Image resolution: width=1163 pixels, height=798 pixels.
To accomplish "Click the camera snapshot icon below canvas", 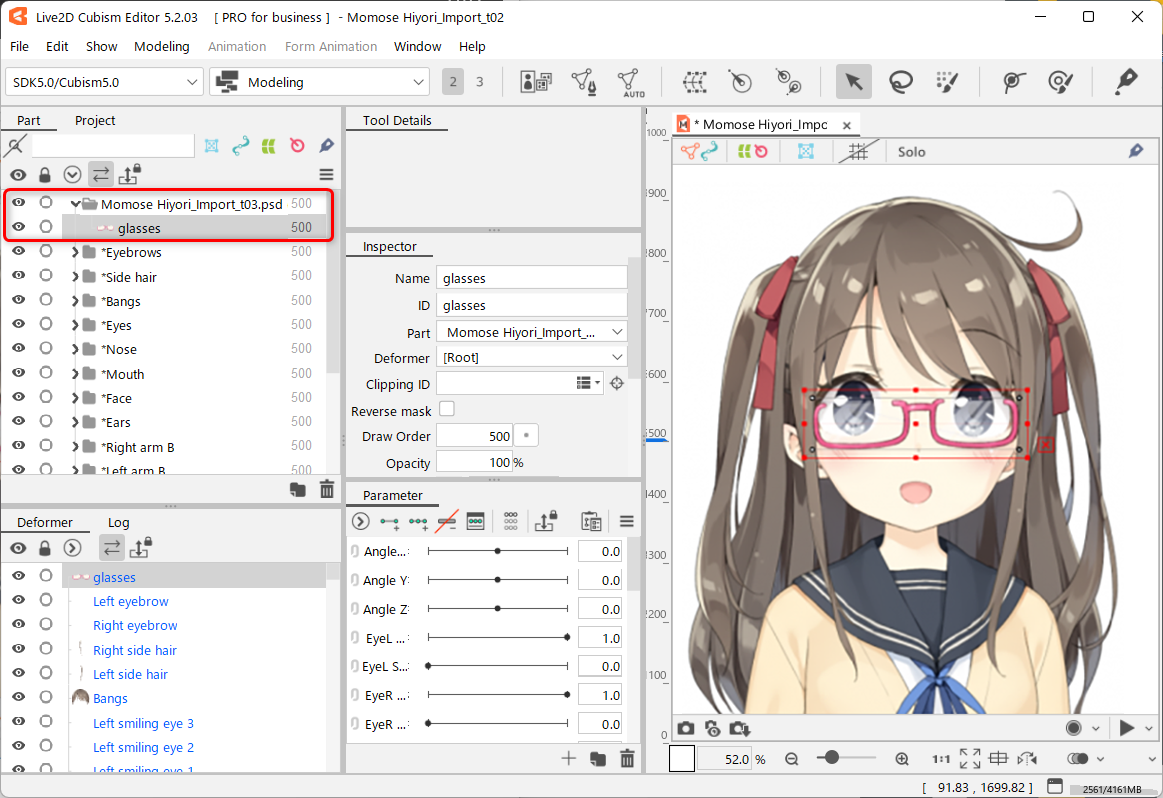I will [686, 728].
